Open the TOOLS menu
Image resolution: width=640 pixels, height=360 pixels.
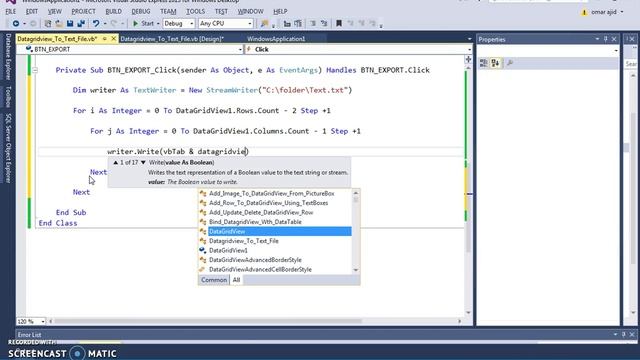point(196,11)
